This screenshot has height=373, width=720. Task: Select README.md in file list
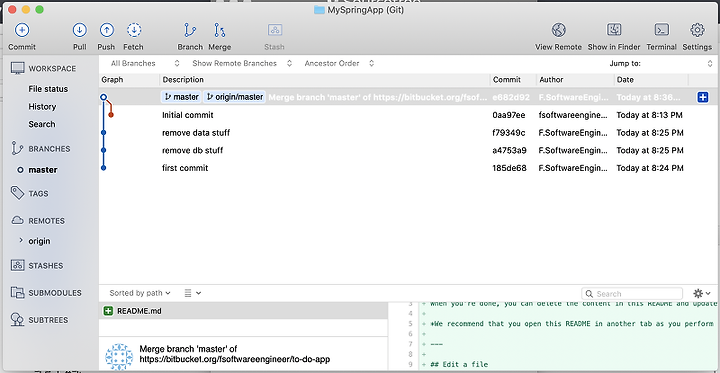click(x=244, y=311)
